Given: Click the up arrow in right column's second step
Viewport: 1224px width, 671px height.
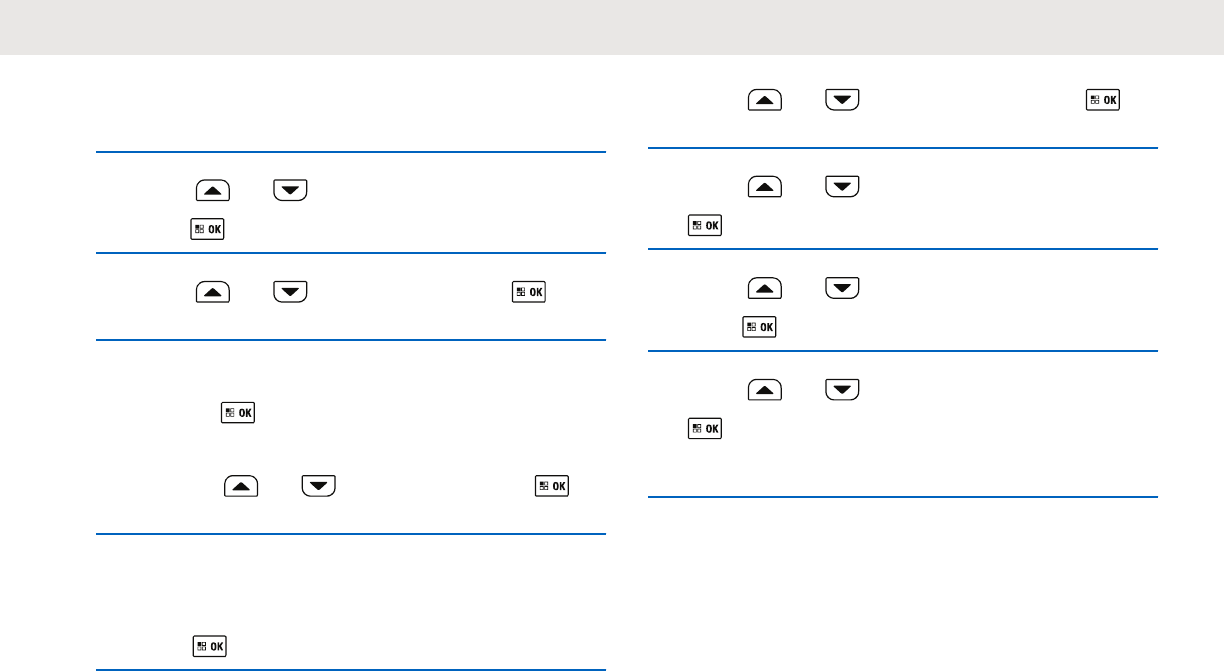Looking at the screenshot, I should 765,186.
